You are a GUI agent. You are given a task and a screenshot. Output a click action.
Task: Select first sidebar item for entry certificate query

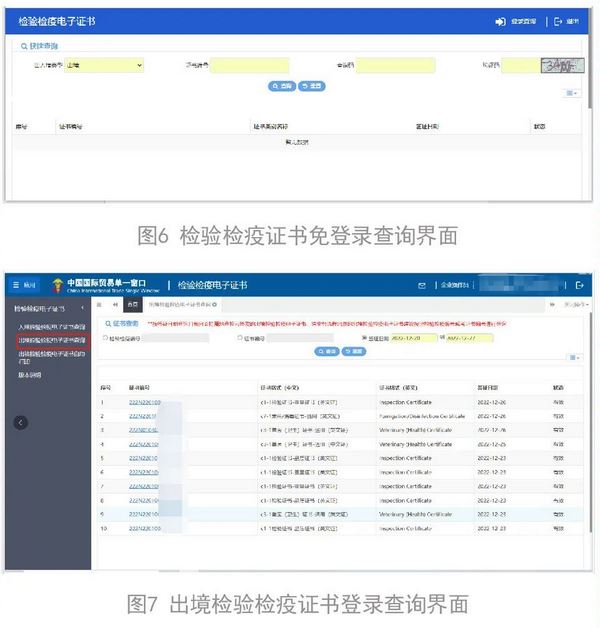click(x=52, y=327)
